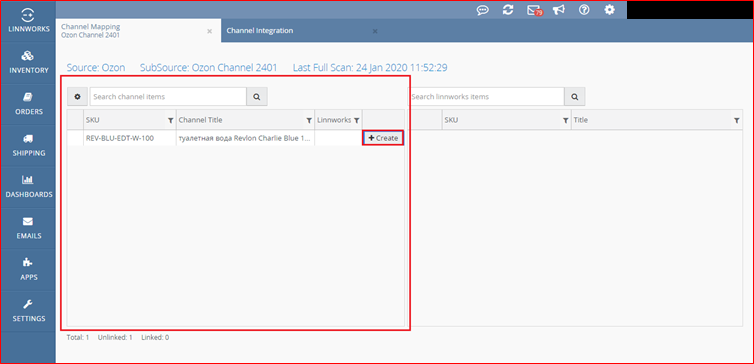This screenshot has height=364, width=754.
Task: Open the Shipping section
Action: (x=28, y=146)
